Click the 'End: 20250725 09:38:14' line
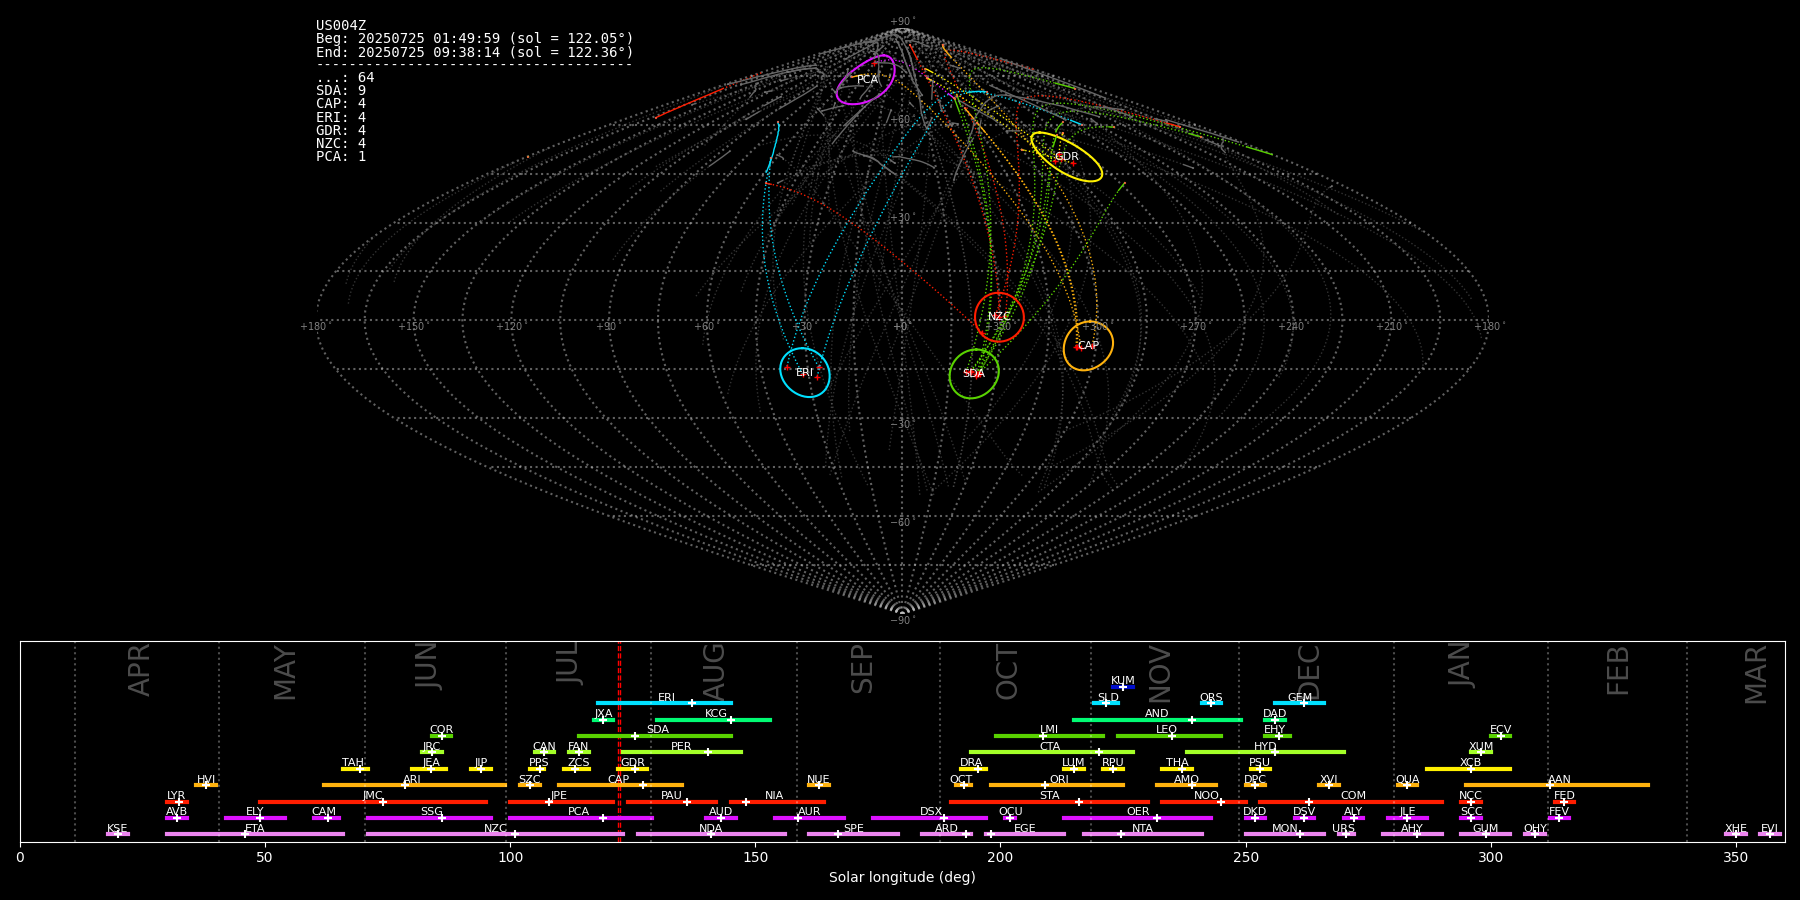Viewport: 1800px width, 900px height. [475, 52]
